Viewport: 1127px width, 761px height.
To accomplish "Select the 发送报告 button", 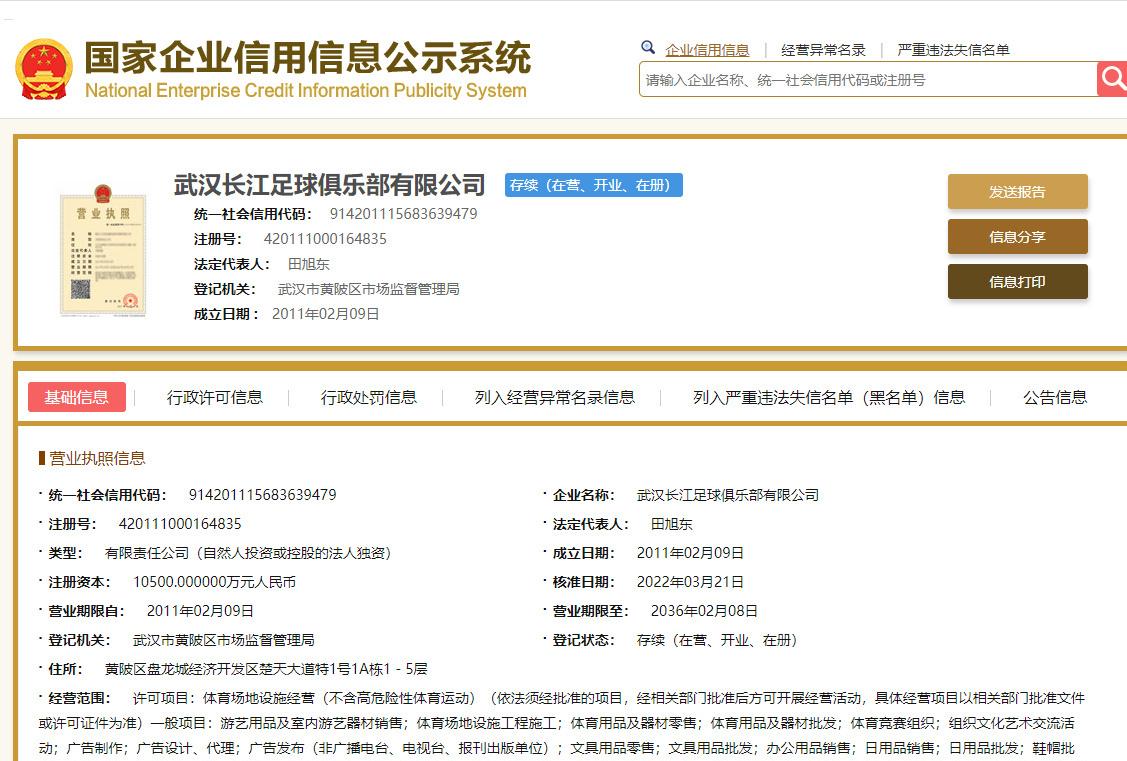I will pos(1017,190).
